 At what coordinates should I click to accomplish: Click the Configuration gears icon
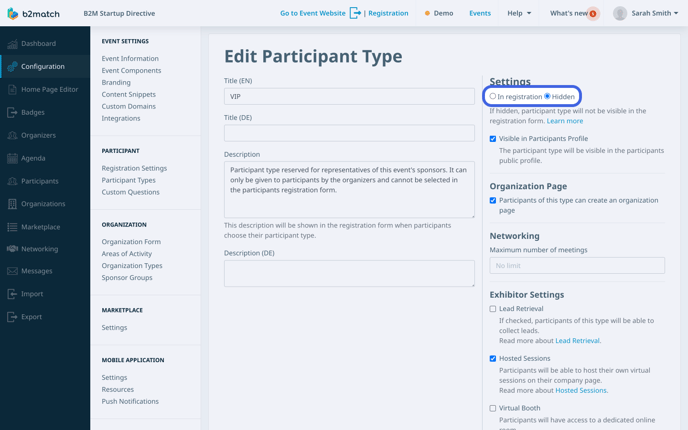tap(12, 66)
